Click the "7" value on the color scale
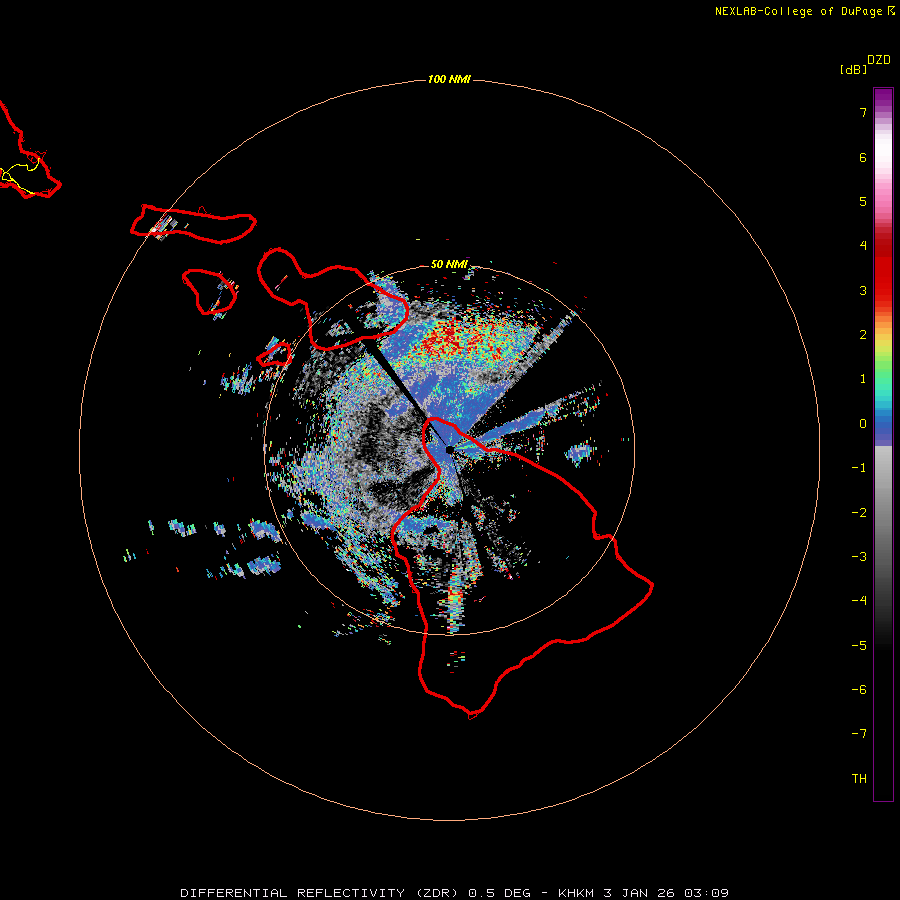Image resolution: width=900 pixels, height=900 pixels. 863,112
